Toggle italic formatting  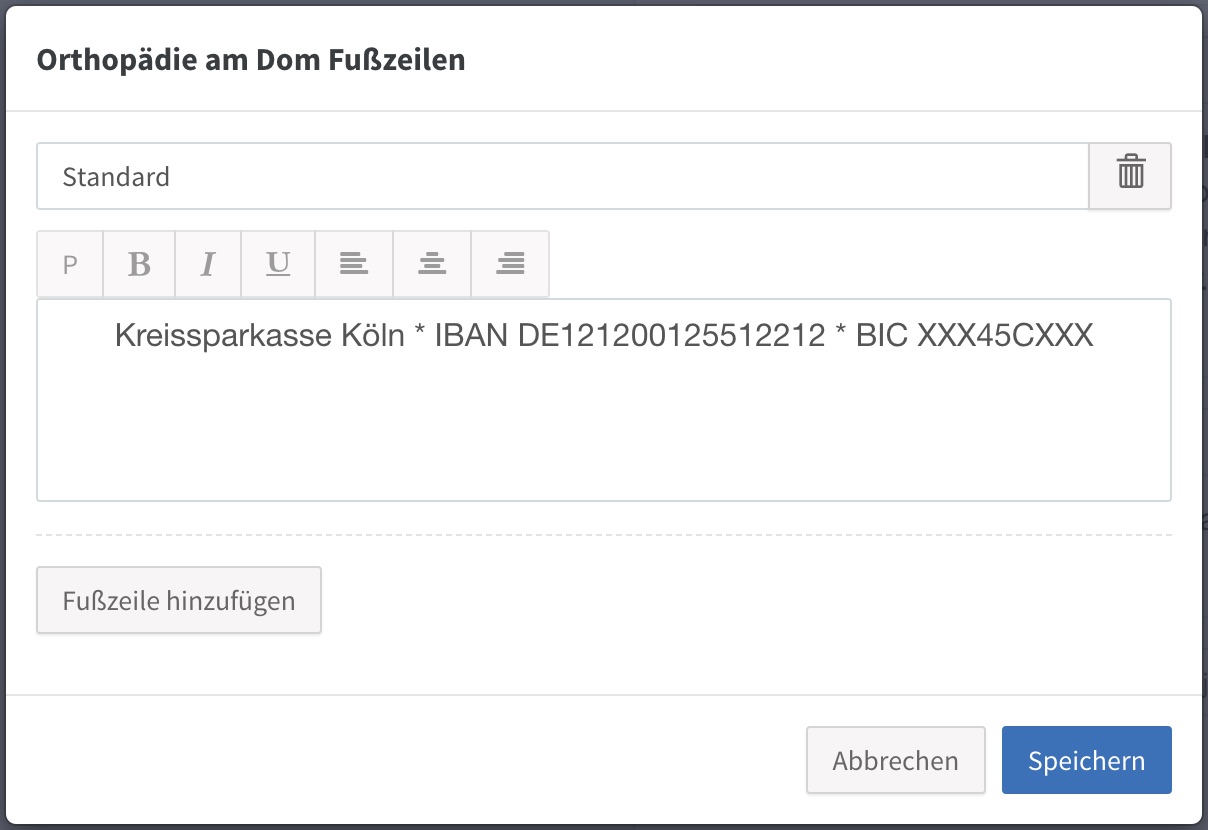point(208,264)
